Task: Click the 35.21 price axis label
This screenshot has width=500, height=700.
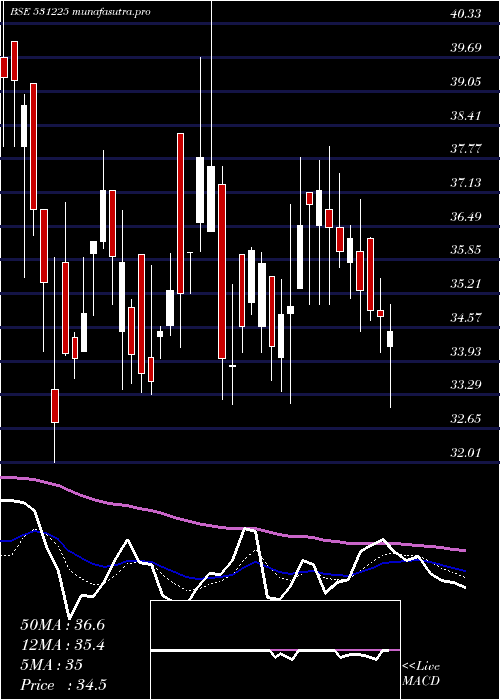Action: (x=466, y=284)
